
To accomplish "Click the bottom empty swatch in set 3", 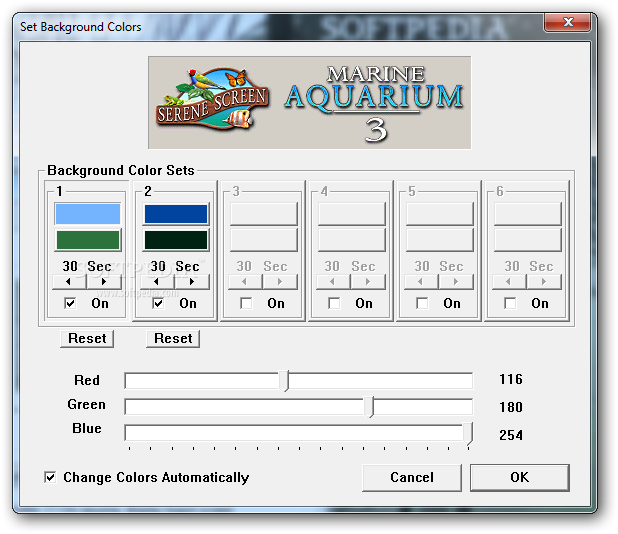I will [x=264, y=240].
